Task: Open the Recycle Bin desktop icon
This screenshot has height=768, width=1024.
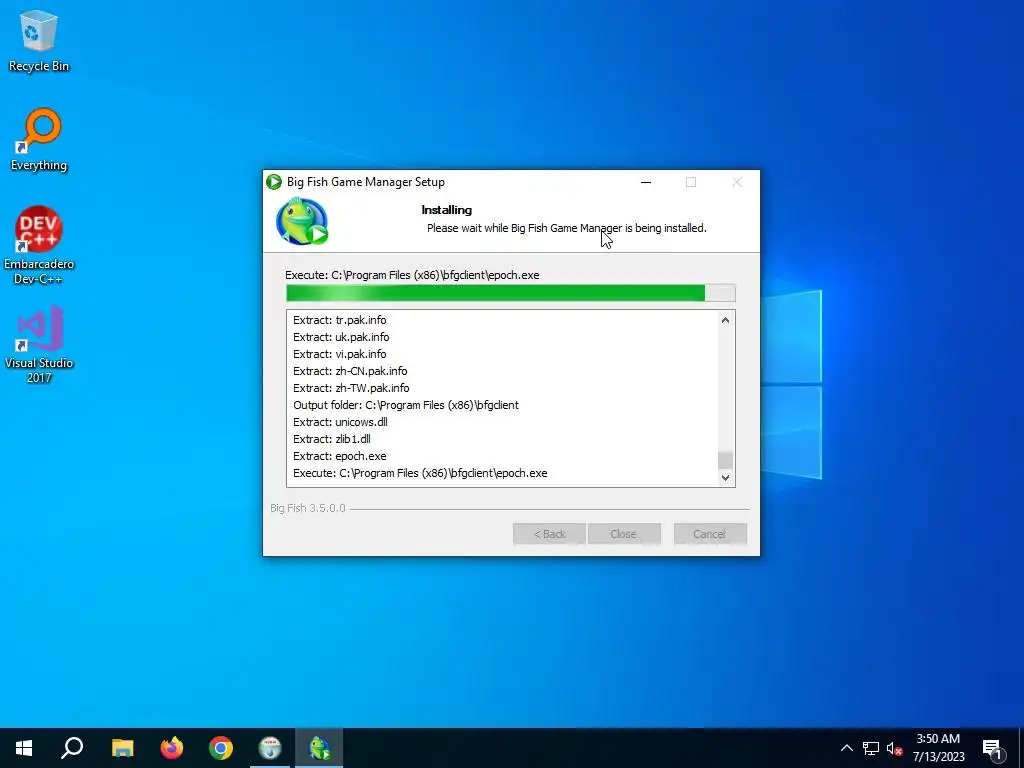Action: (x=39, y=40)
